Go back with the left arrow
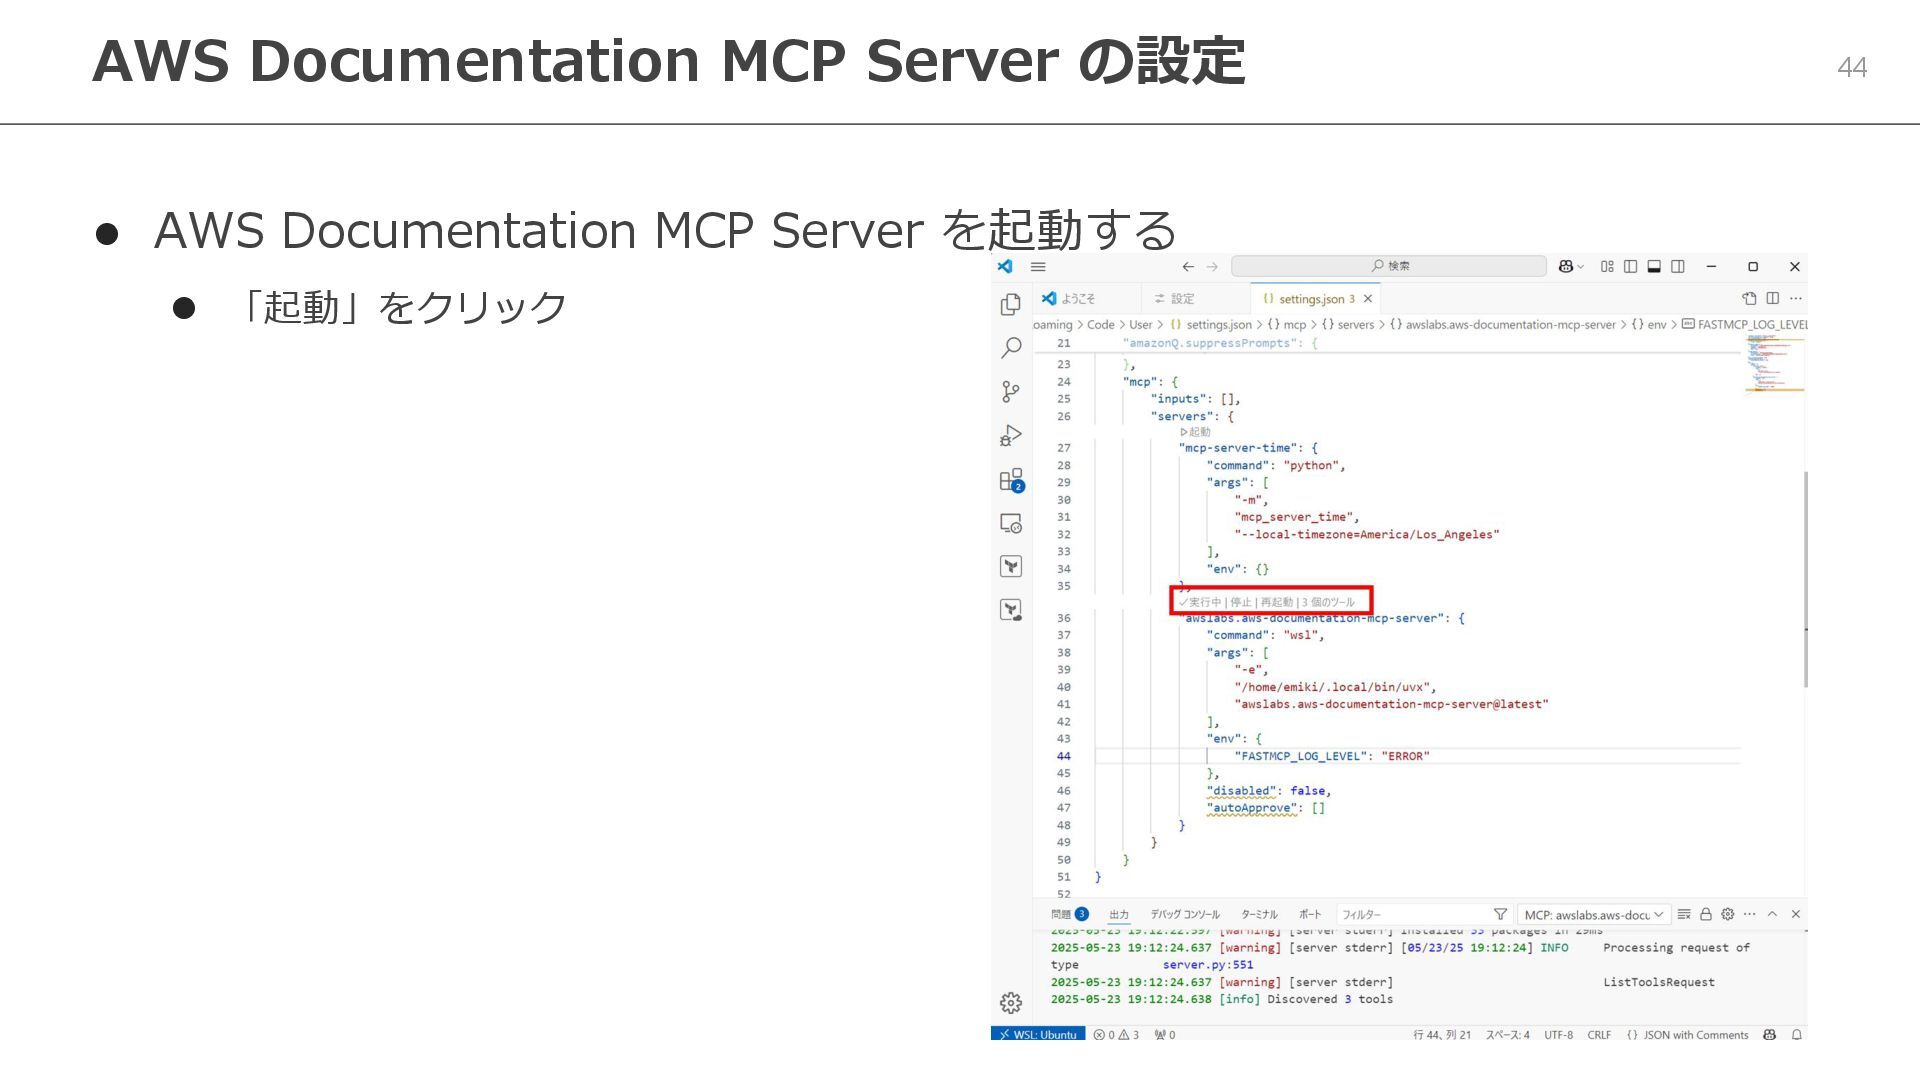The height and width of the screenshot is (1080, 1920). 1188,267
